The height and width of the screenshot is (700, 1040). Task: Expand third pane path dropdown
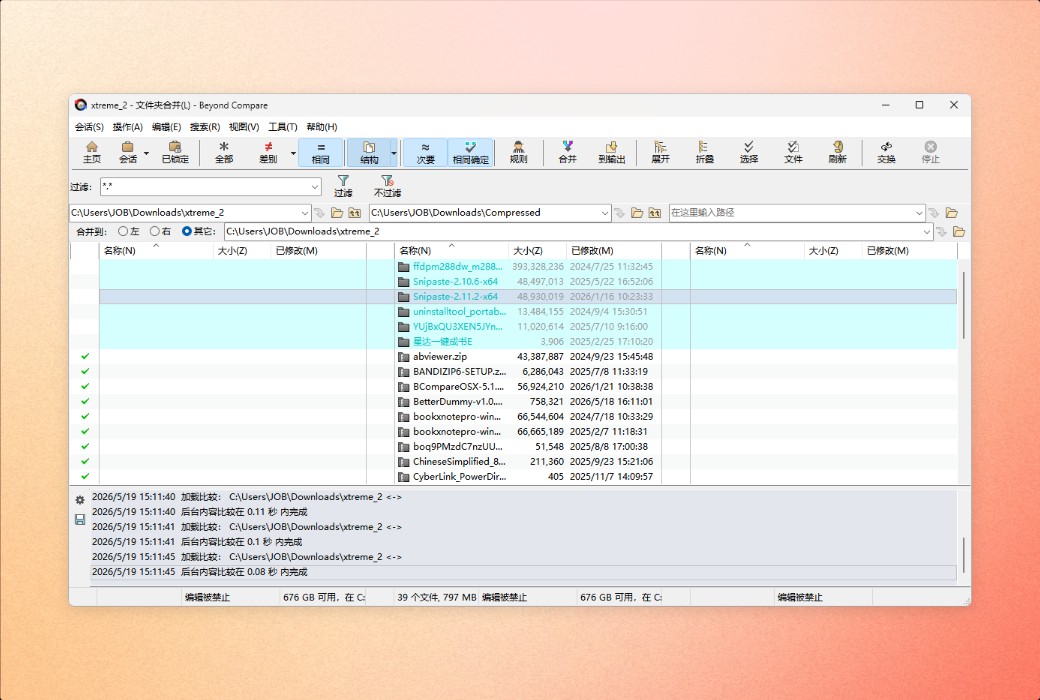pos(919,213)
